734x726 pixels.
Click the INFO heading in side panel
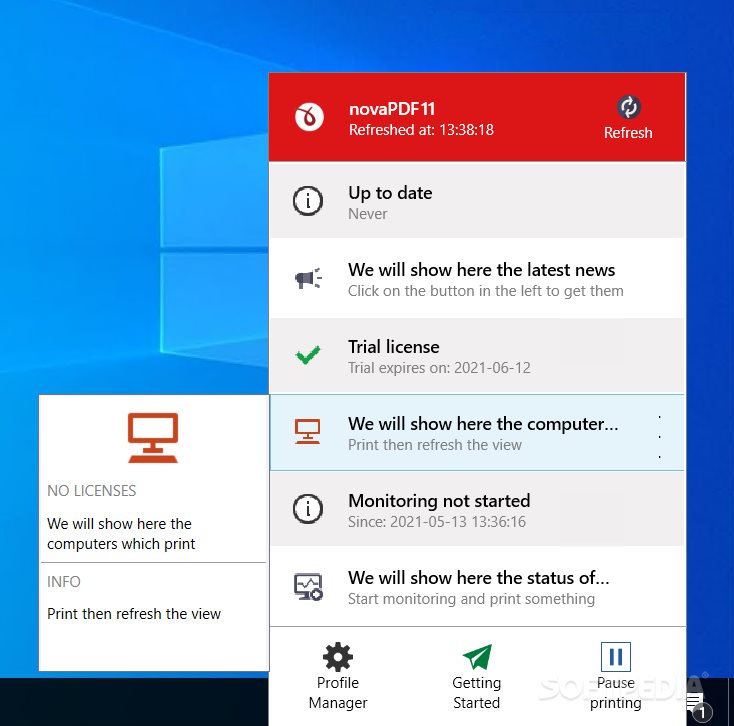(x=64, y=582)
